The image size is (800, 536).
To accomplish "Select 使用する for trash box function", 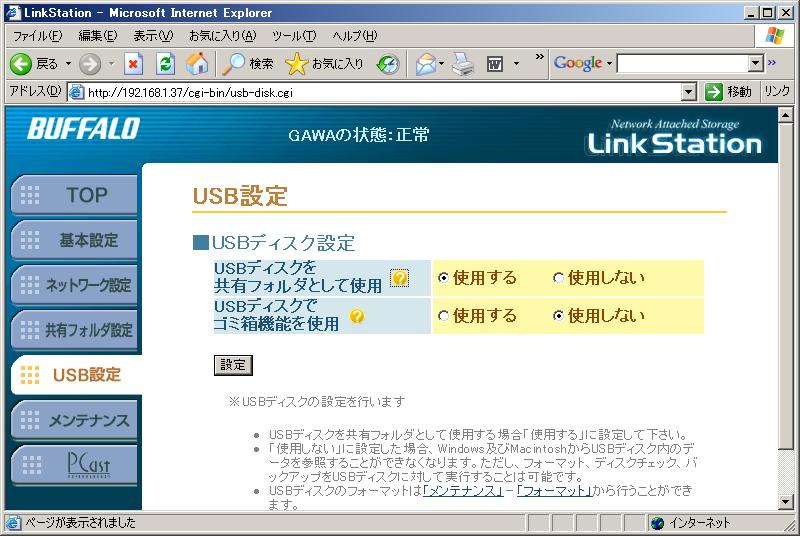I will pyautogui.click(x=444, y=316).
